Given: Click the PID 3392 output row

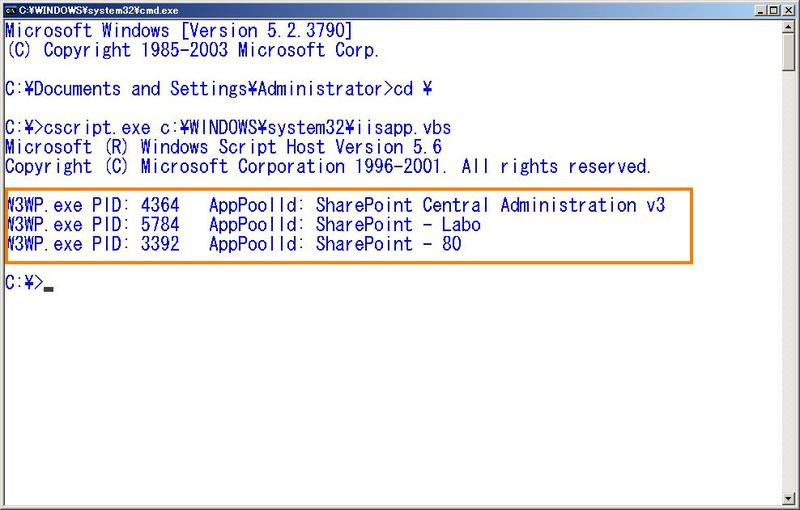Looking at the screenshot, I should [x=234, y=244].
